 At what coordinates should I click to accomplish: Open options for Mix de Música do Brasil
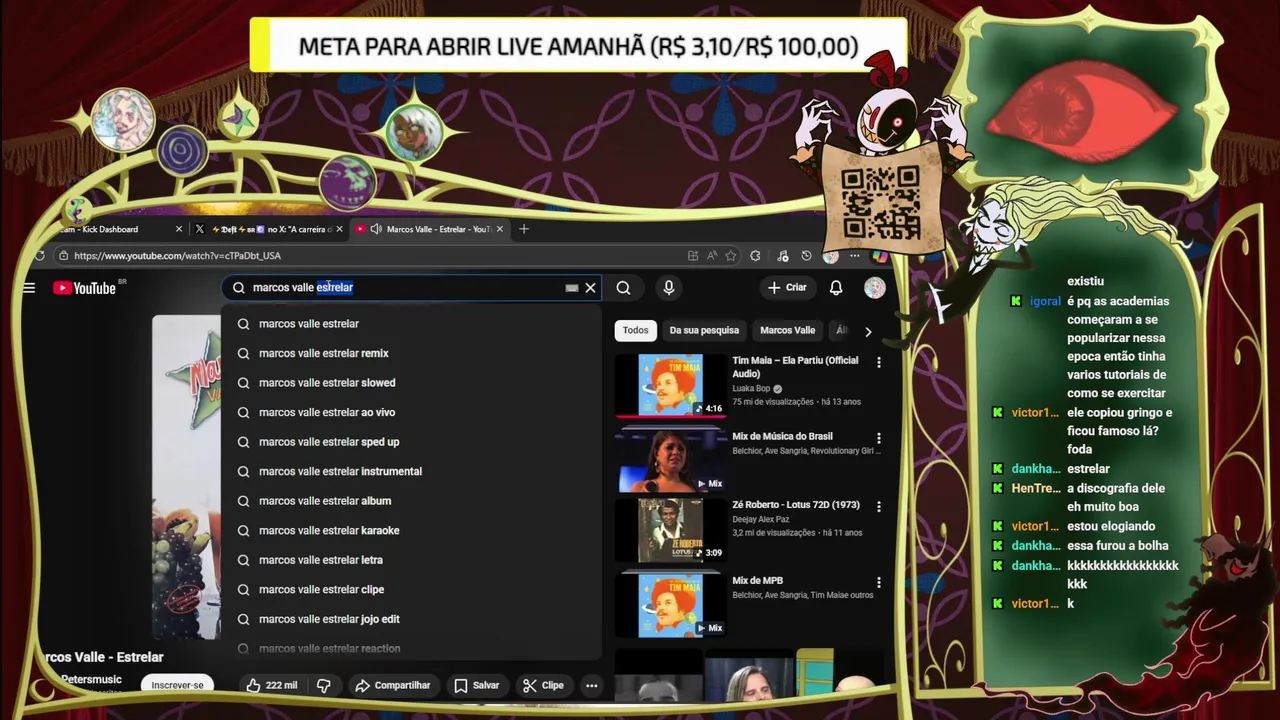point(879,438)
